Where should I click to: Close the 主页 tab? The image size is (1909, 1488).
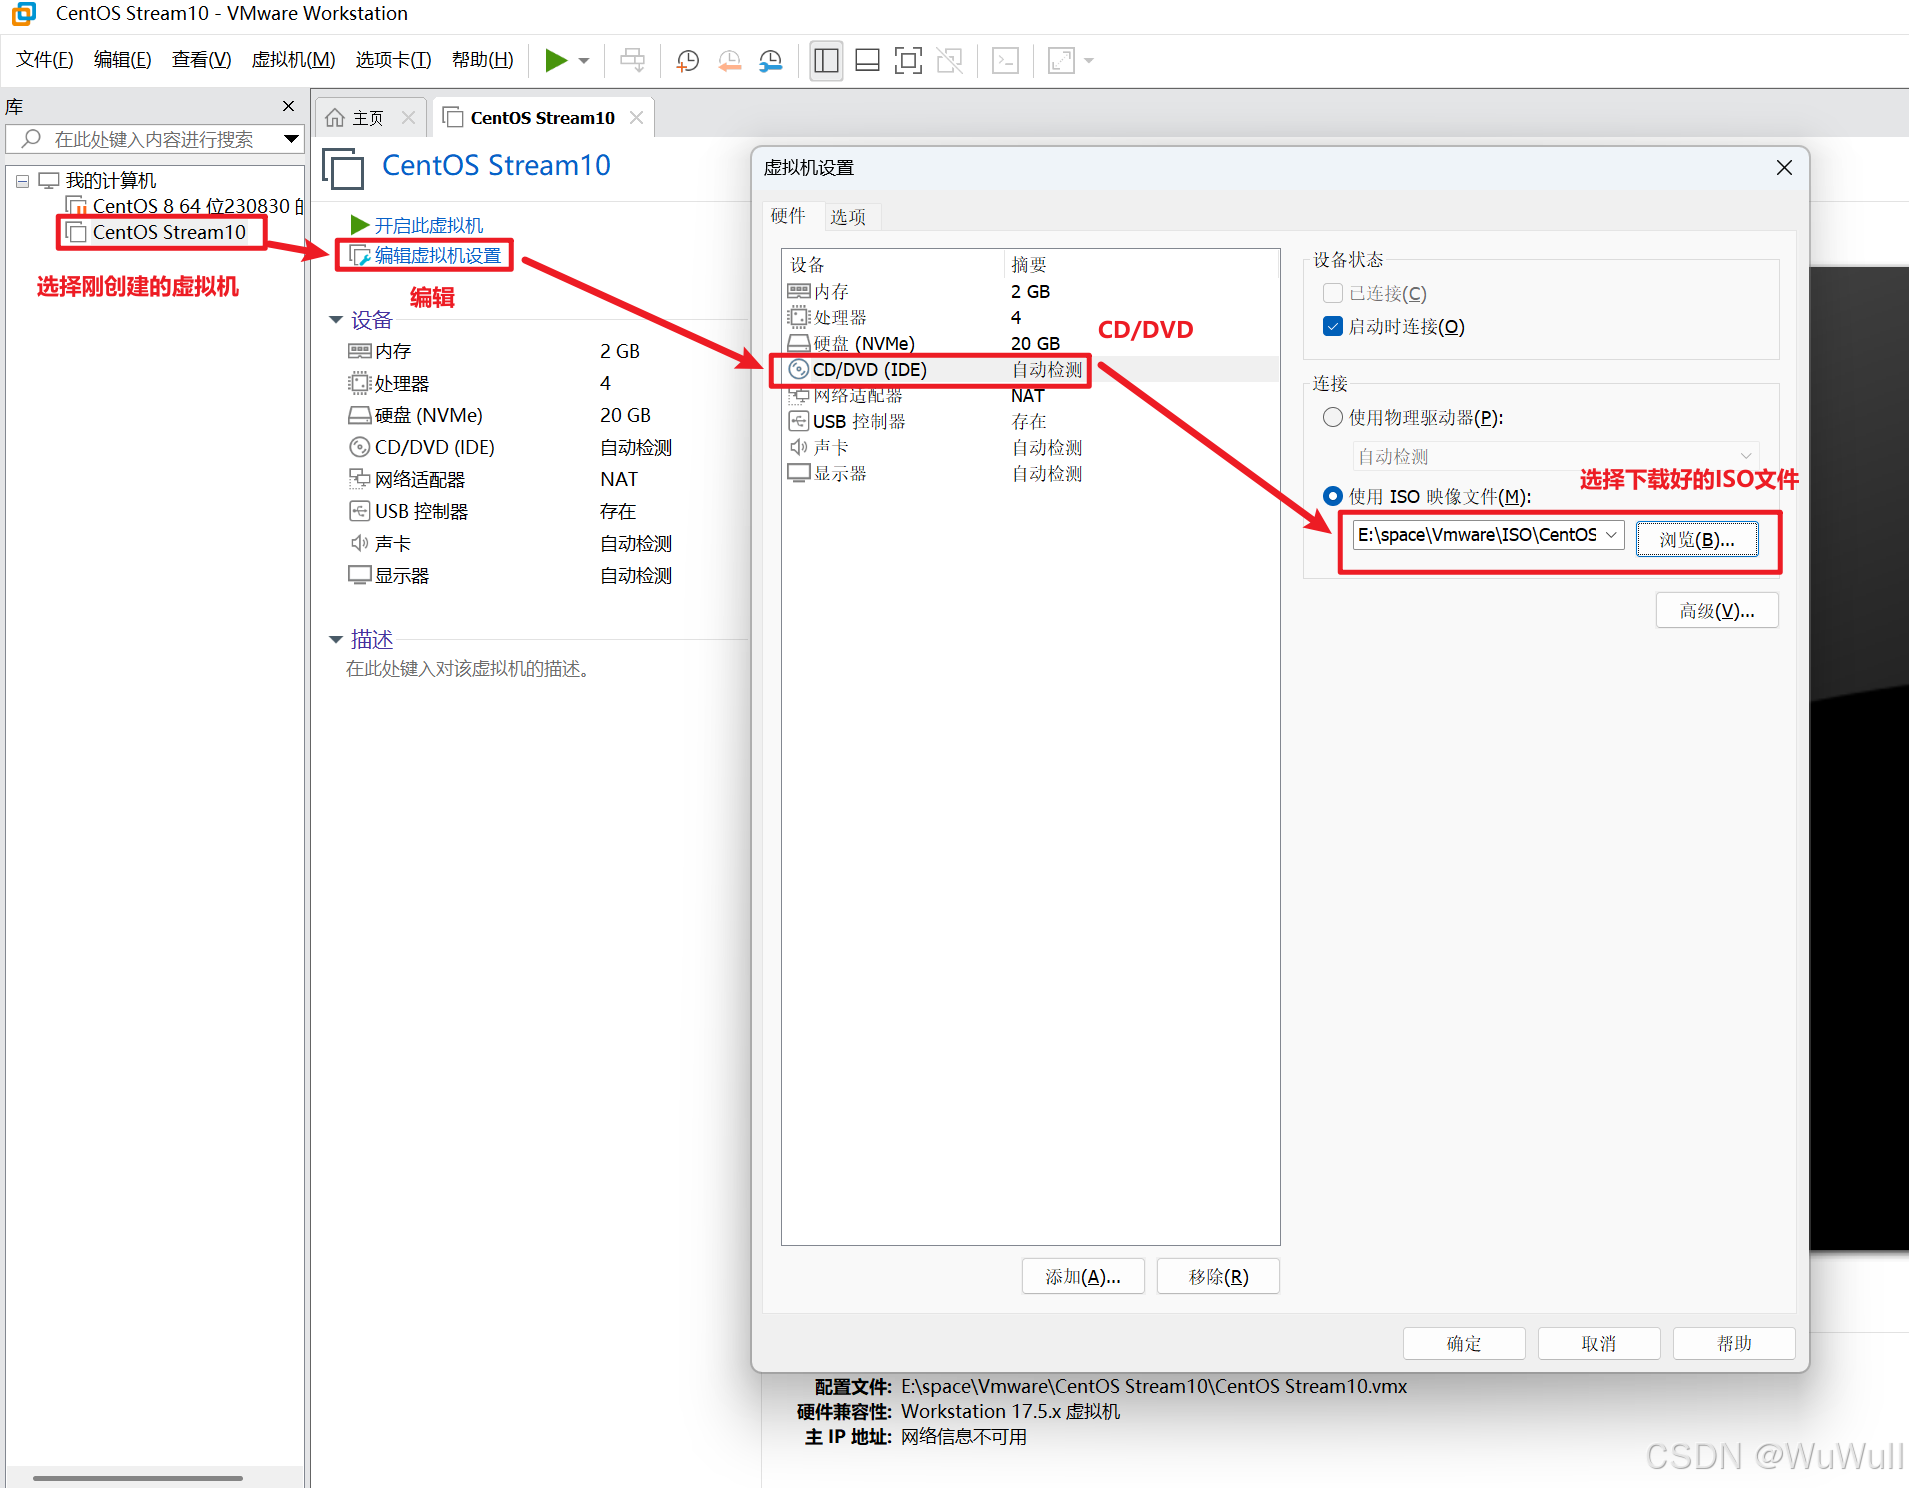click(x=408, y=118)
